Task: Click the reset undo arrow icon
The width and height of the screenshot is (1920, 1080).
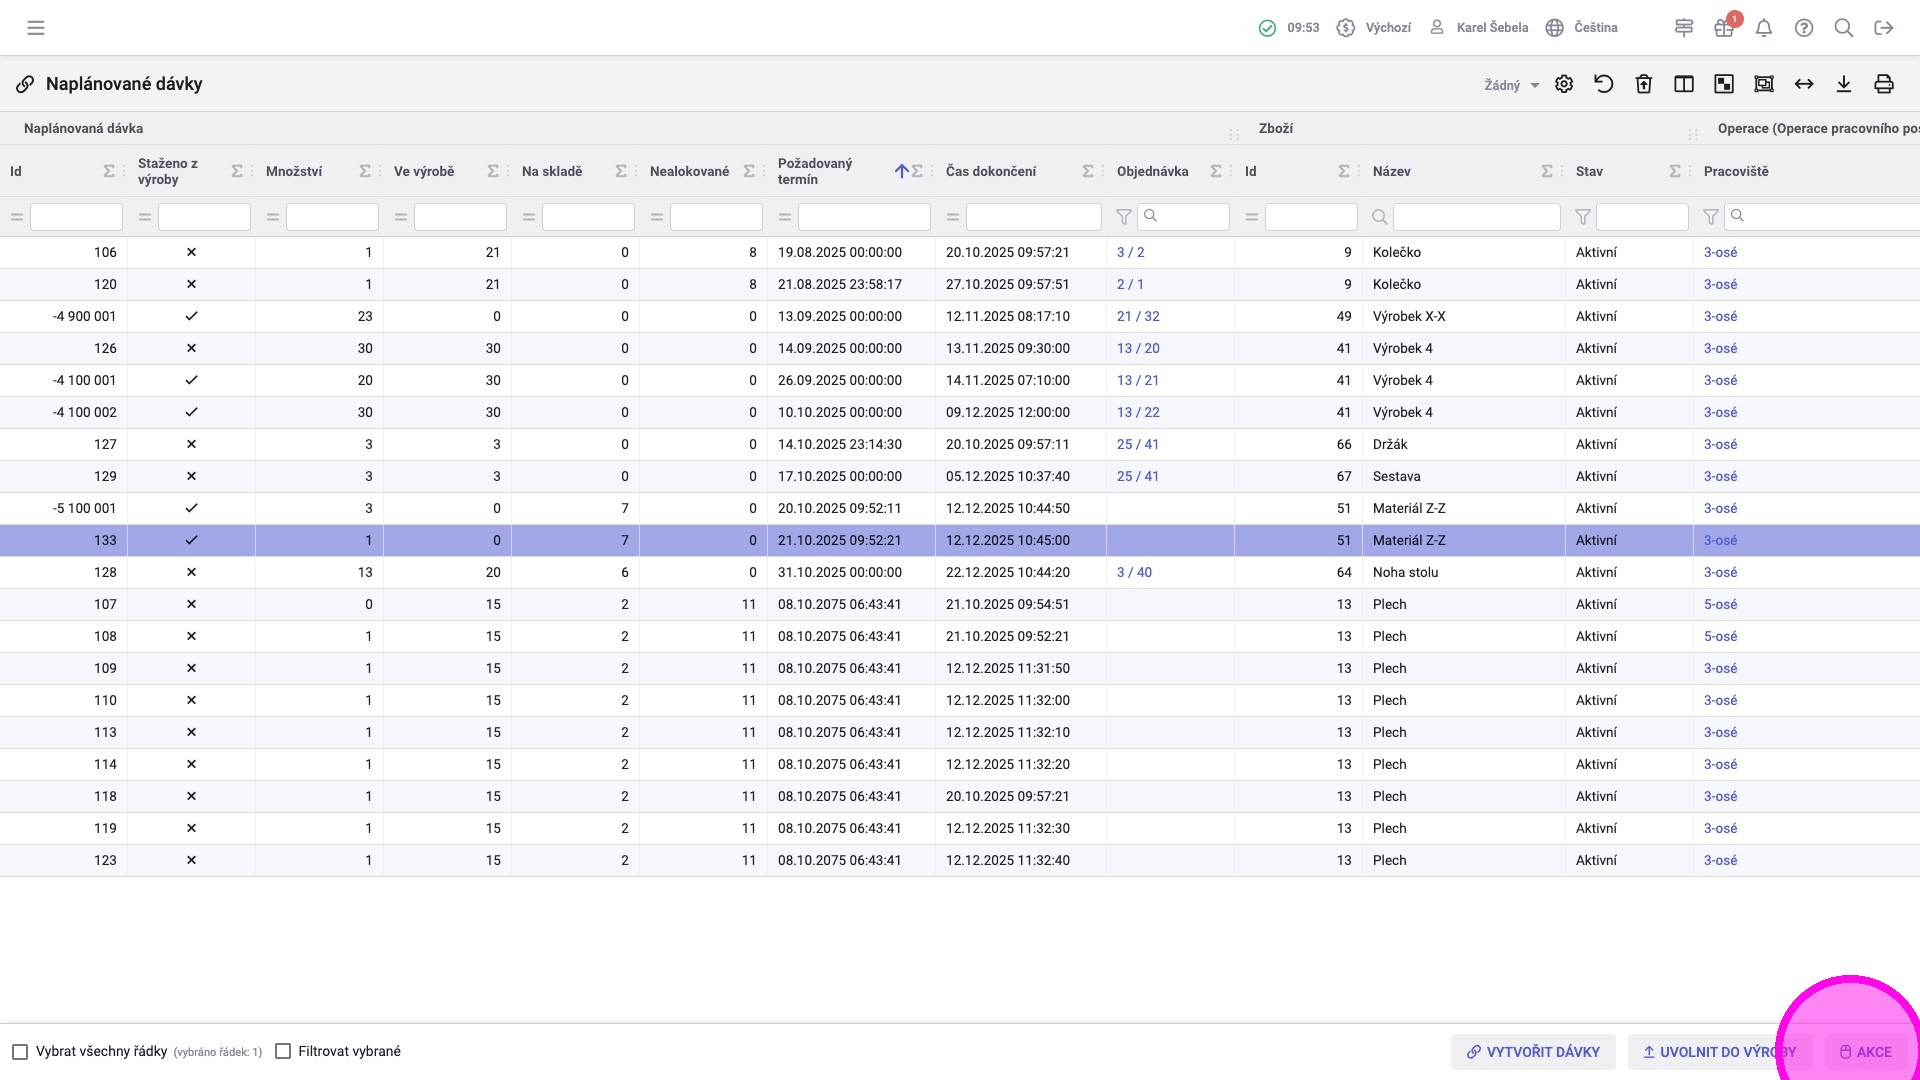Action: click(x=1604, y=85)
